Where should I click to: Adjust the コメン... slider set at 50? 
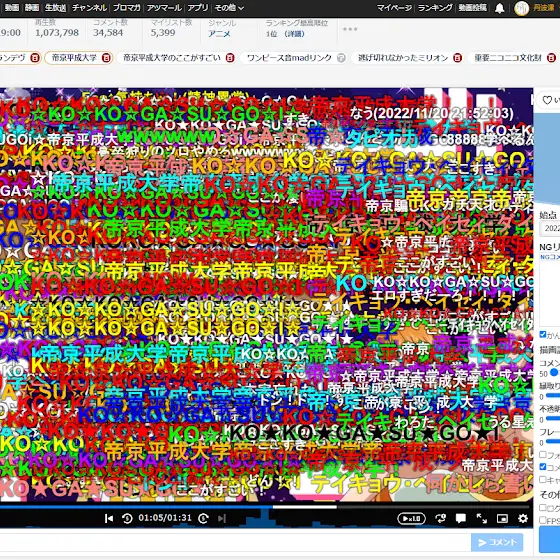tap(554, 373)
